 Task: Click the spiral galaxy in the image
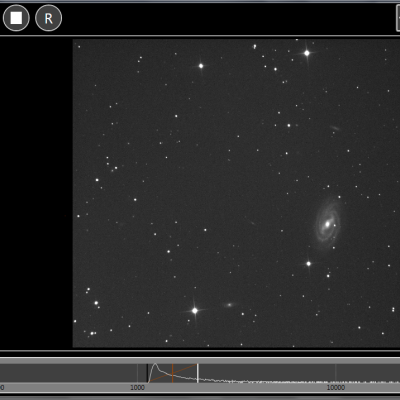coord(328,223)
